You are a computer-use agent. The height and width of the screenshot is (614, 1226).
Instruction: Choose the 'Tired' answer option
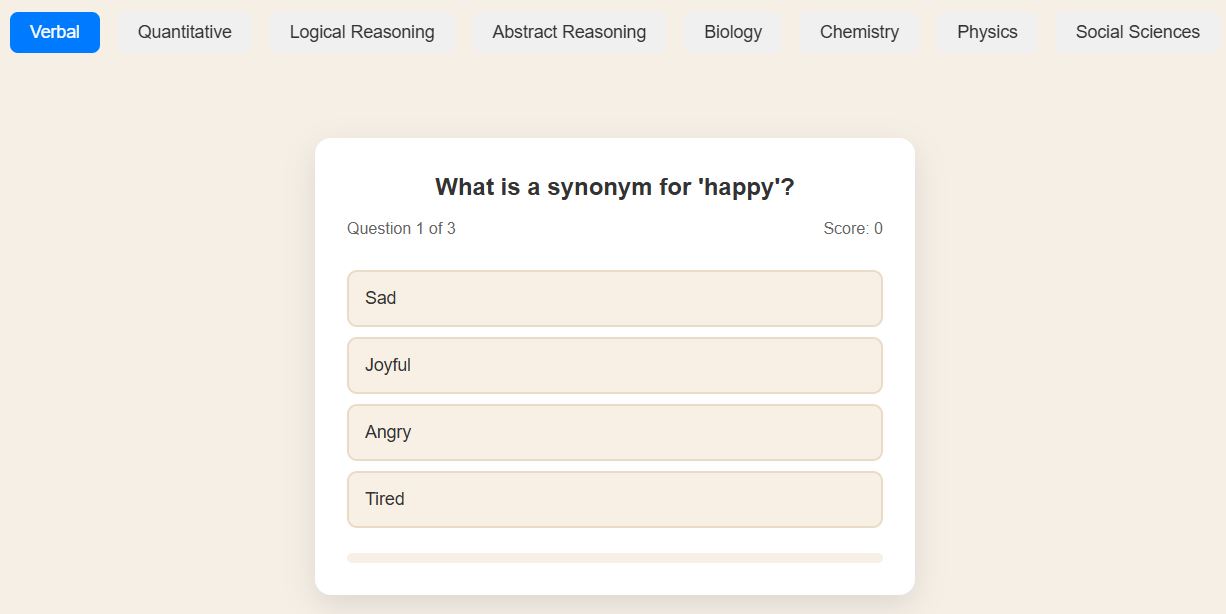point(615,499)
